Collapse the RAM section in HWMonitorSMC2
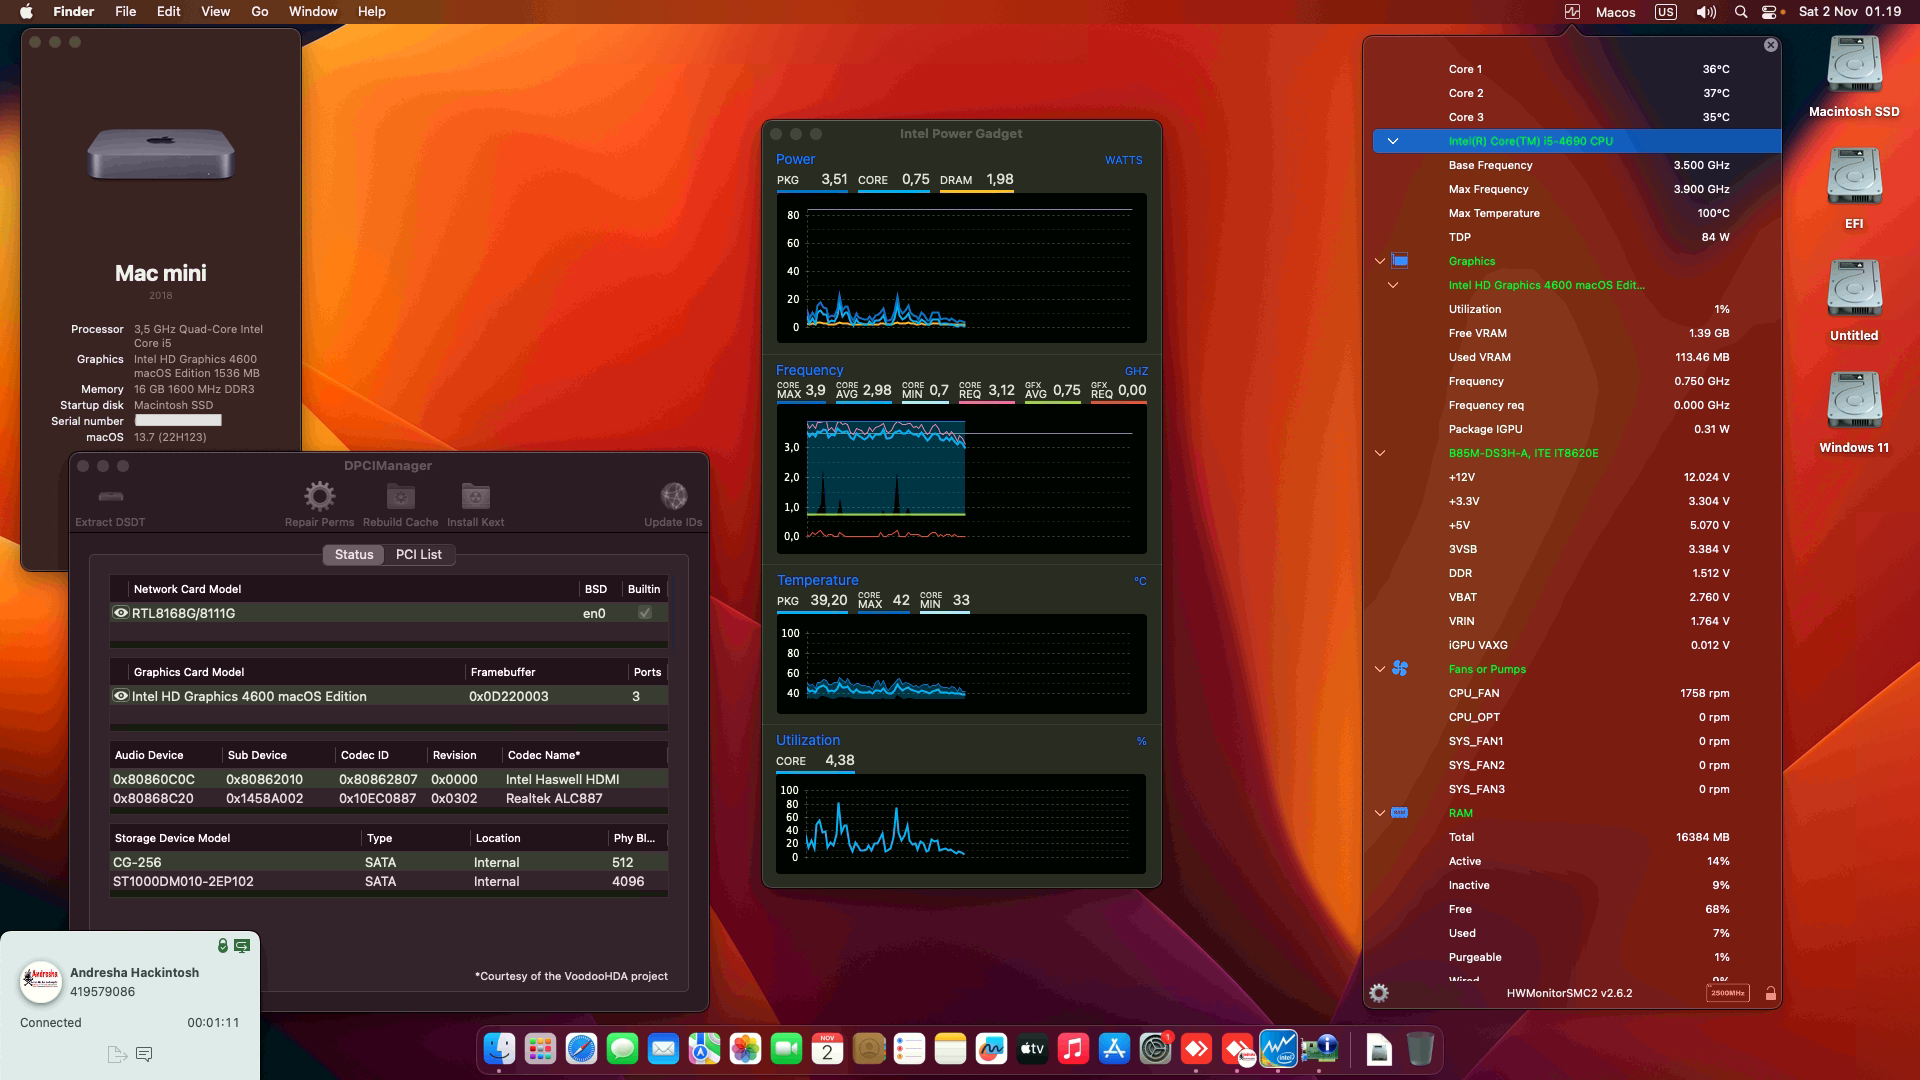 point(1380,813)
